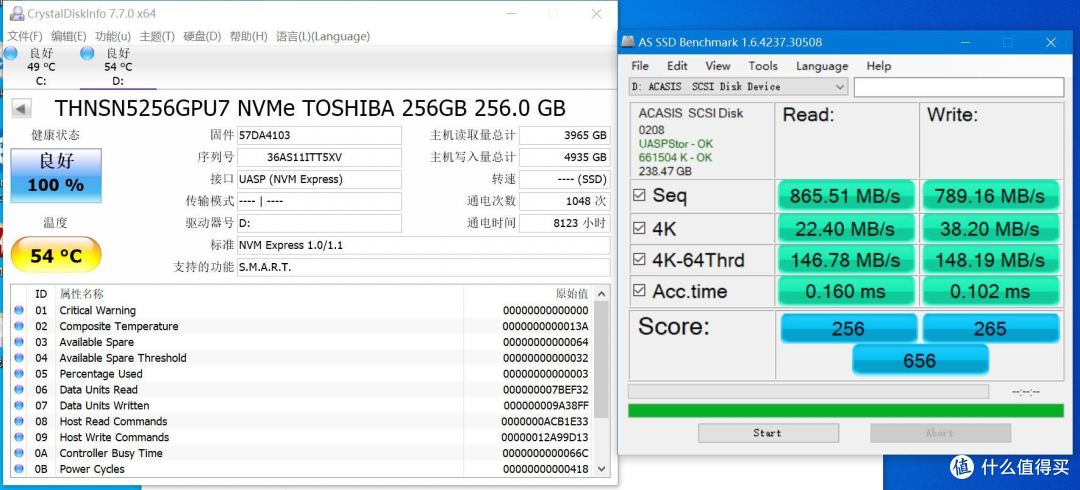Click the empty field beside drive dropdown
Screen dimensions: 1080x490
click(959, 87)
